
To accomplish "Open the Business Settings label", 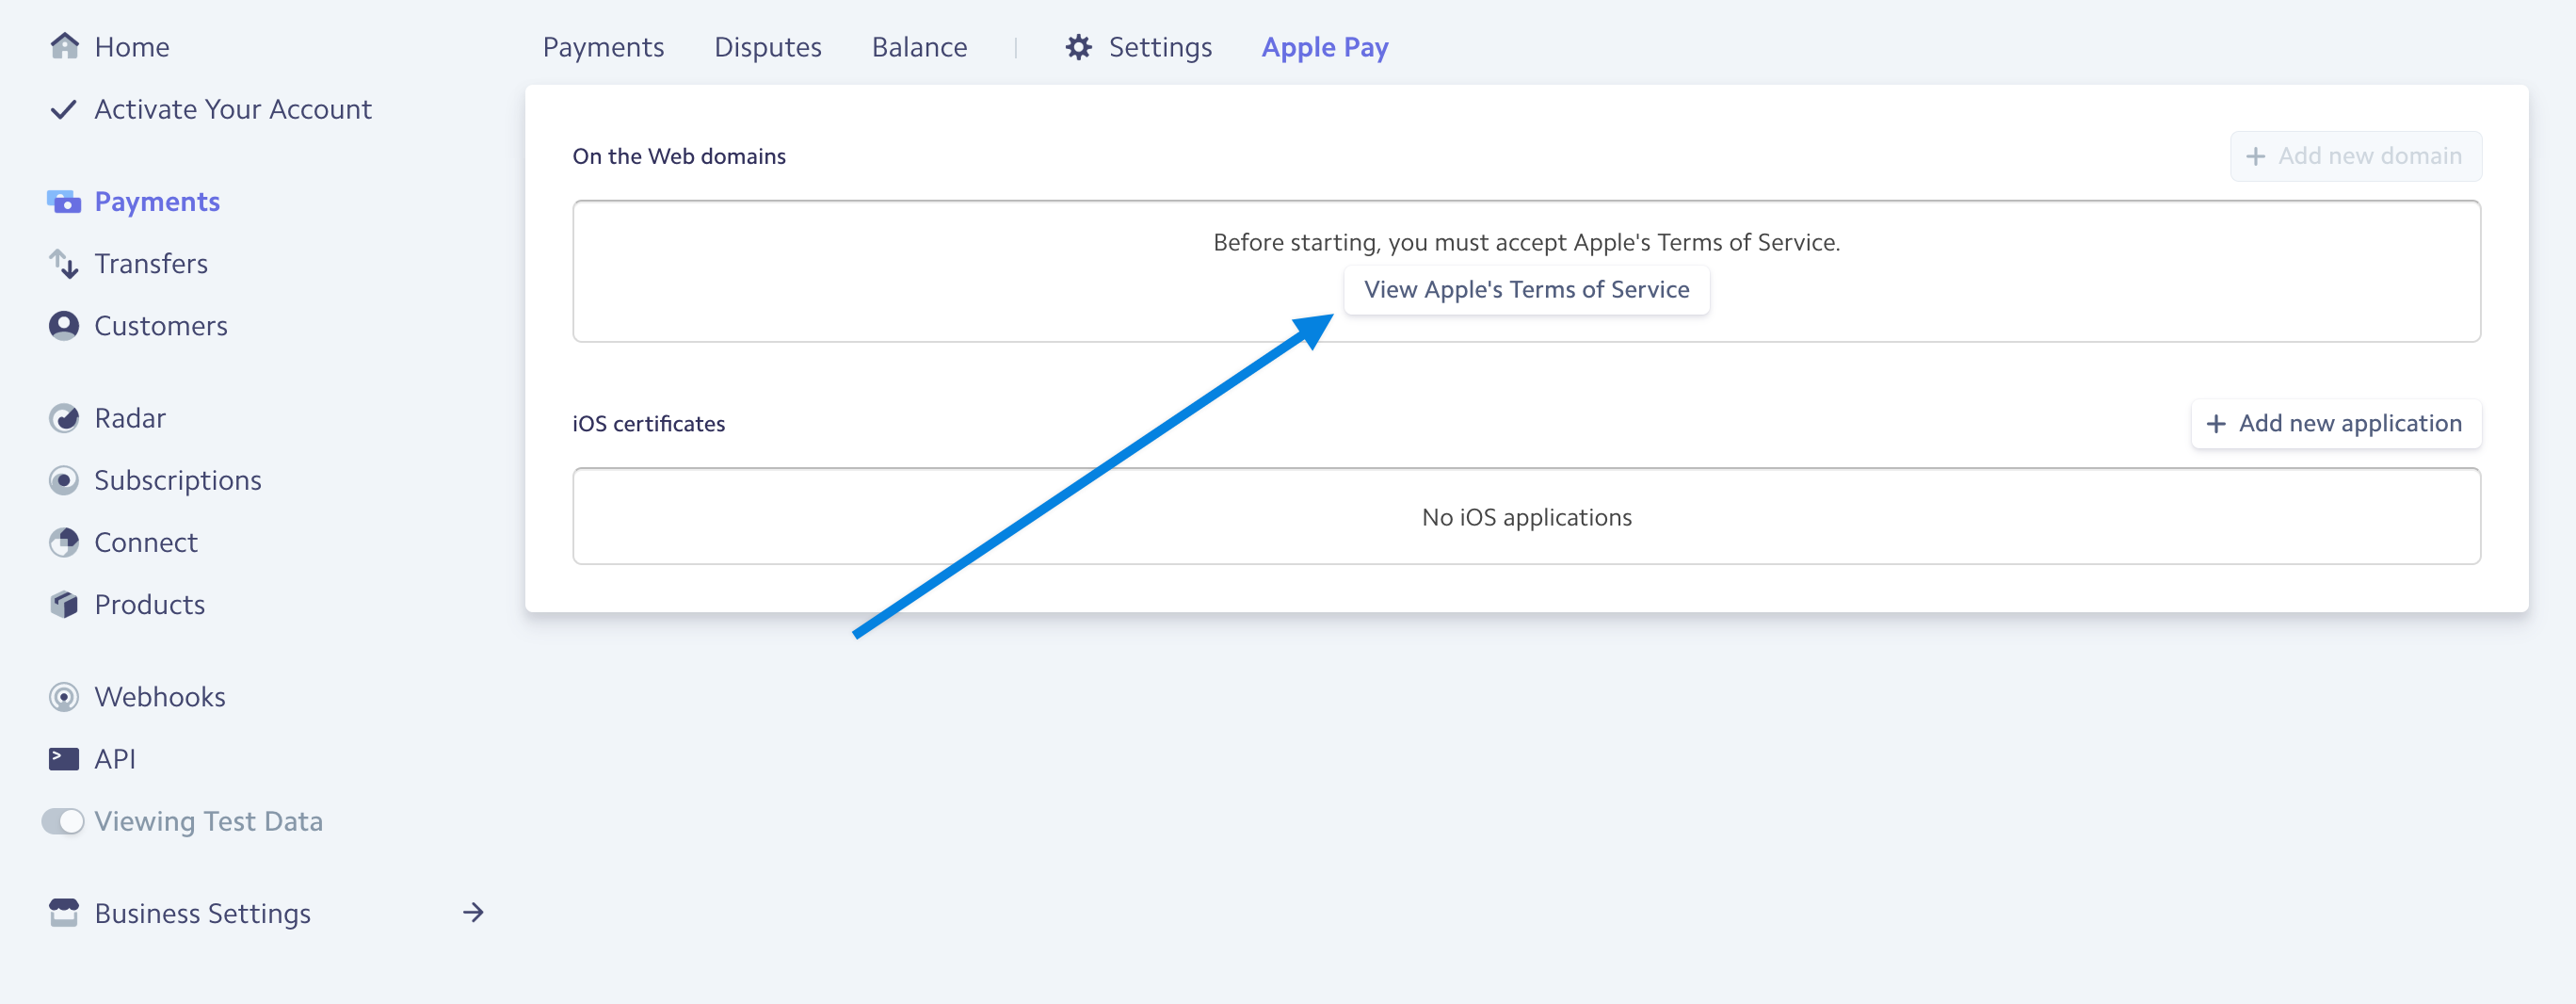I will [203, 914].
